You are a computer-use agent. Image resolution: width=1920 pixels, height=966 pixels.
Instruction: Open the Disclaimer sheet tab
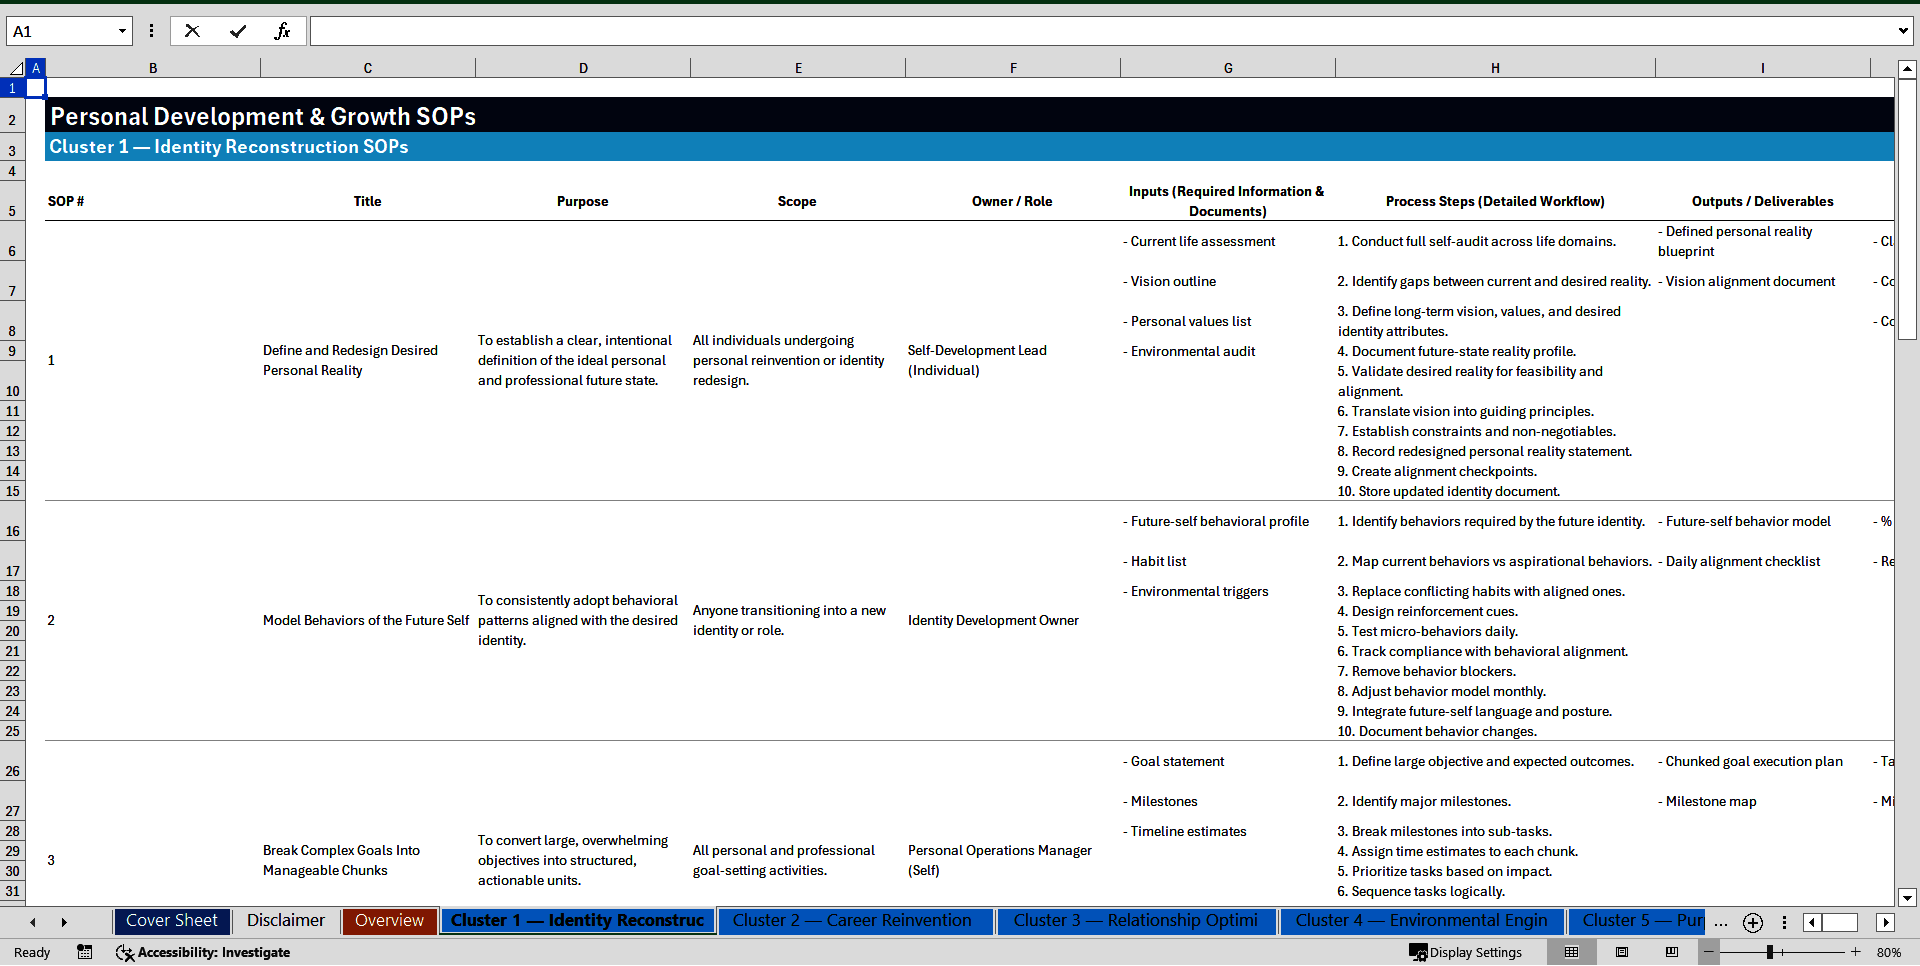(285, 921)
